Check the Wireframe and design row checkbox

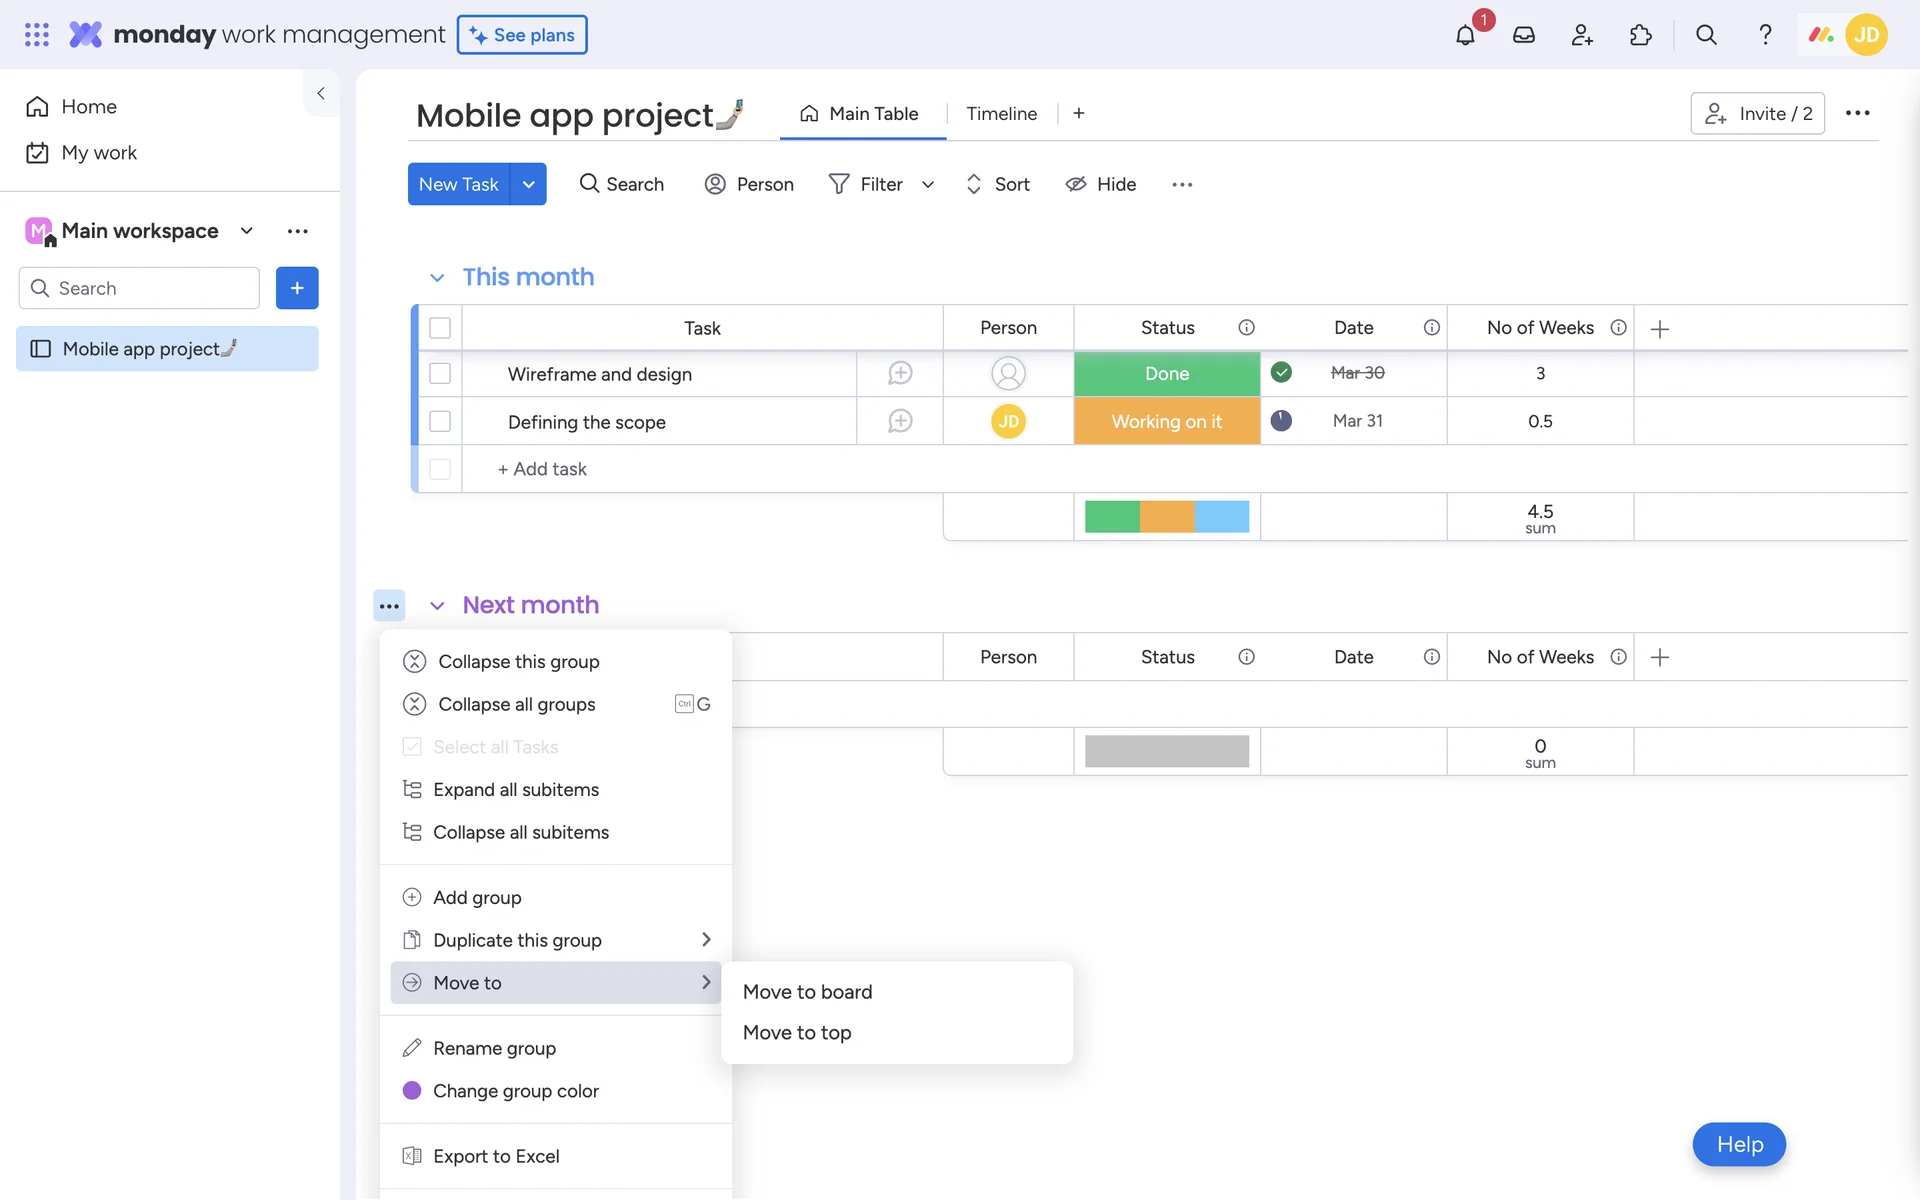coord(440,373)
